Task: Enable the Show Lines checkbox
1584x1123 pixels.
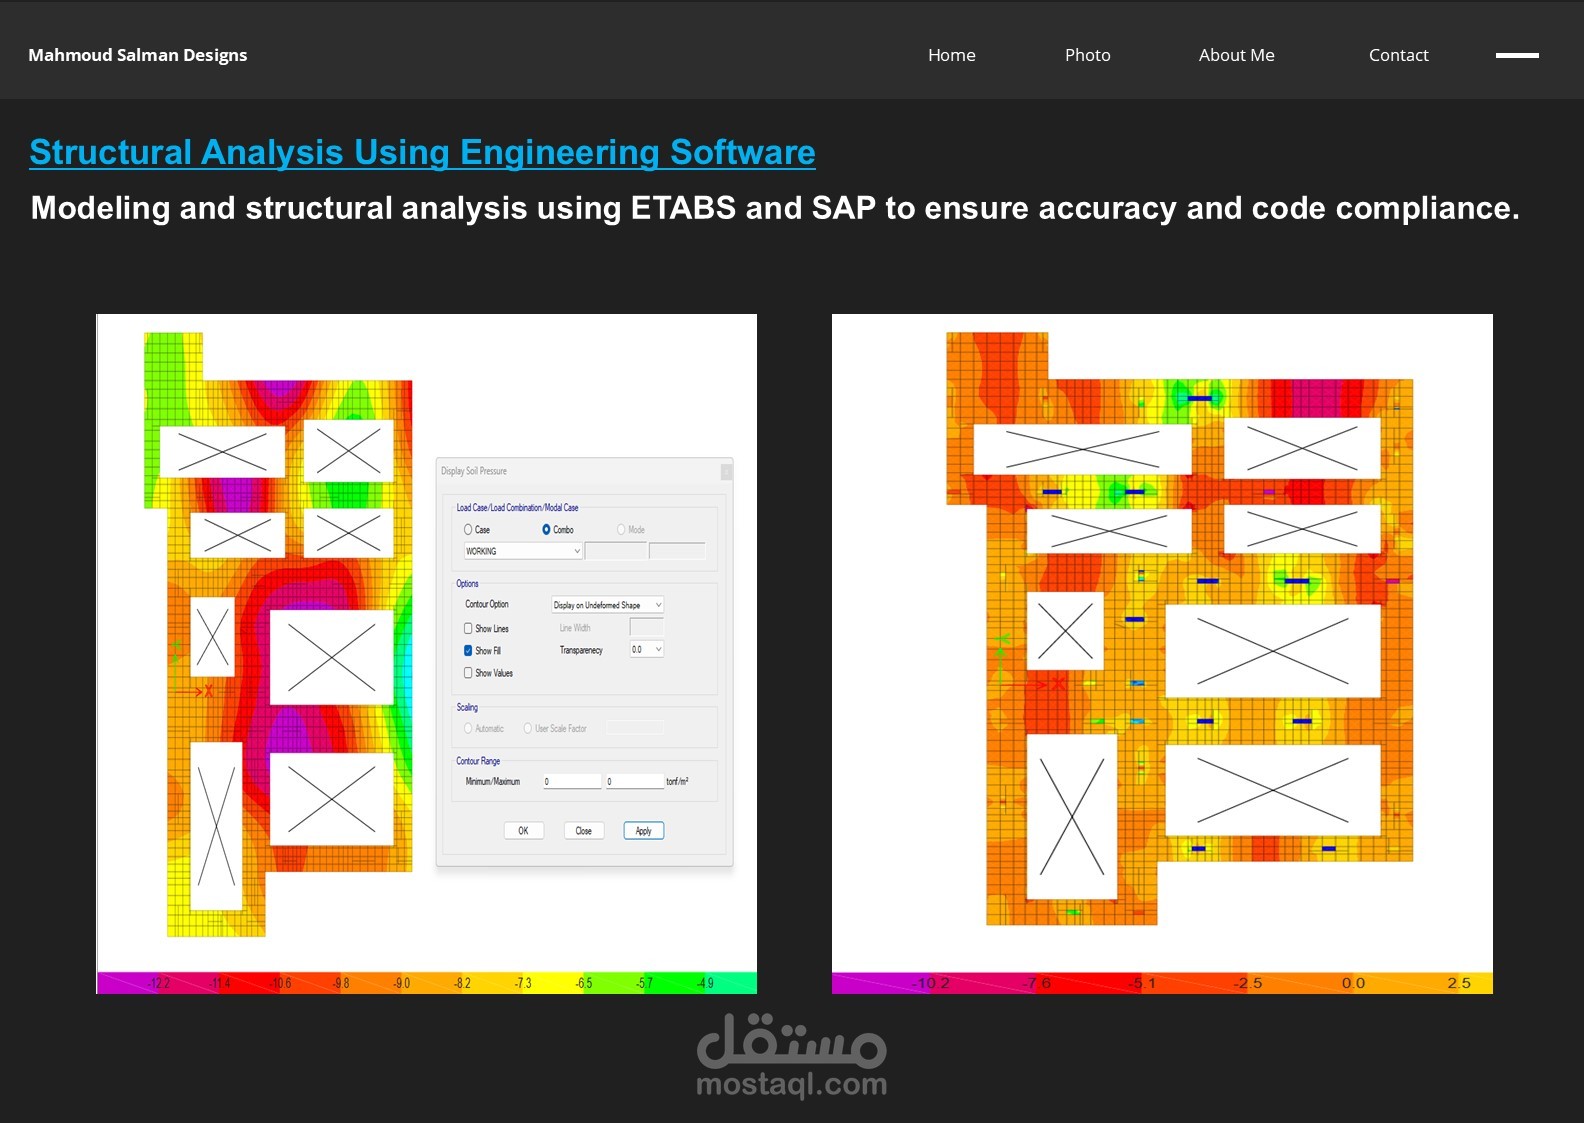Action: point(468,628)
